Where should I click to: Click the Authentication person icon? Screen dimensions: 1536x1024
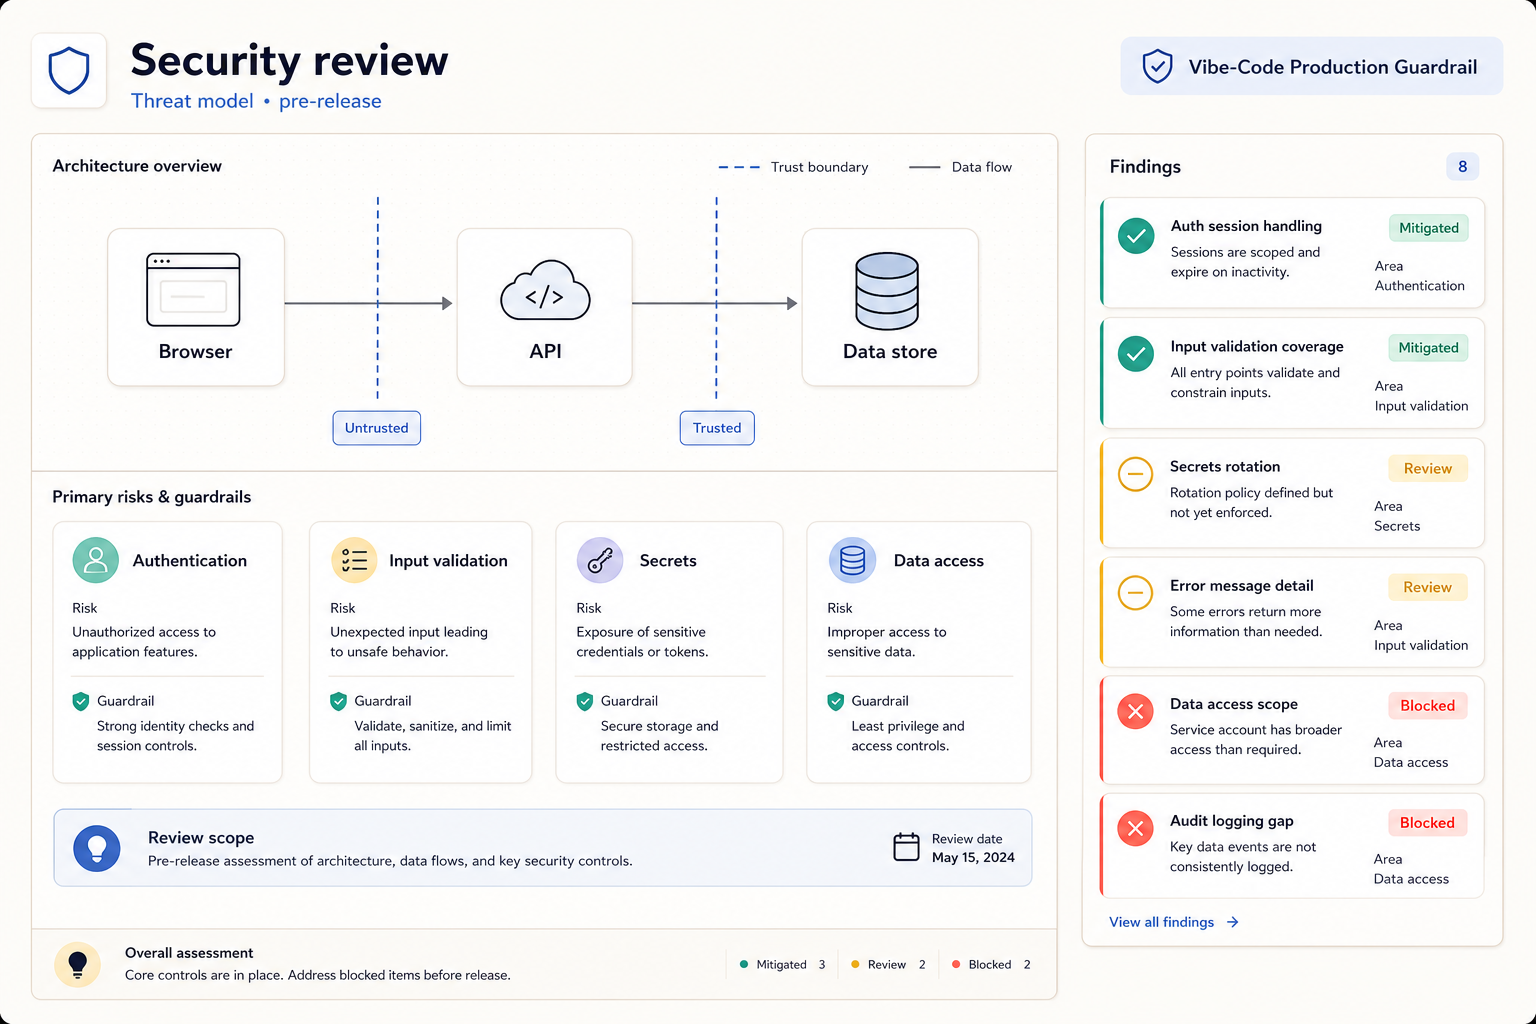tap(96, 560)
